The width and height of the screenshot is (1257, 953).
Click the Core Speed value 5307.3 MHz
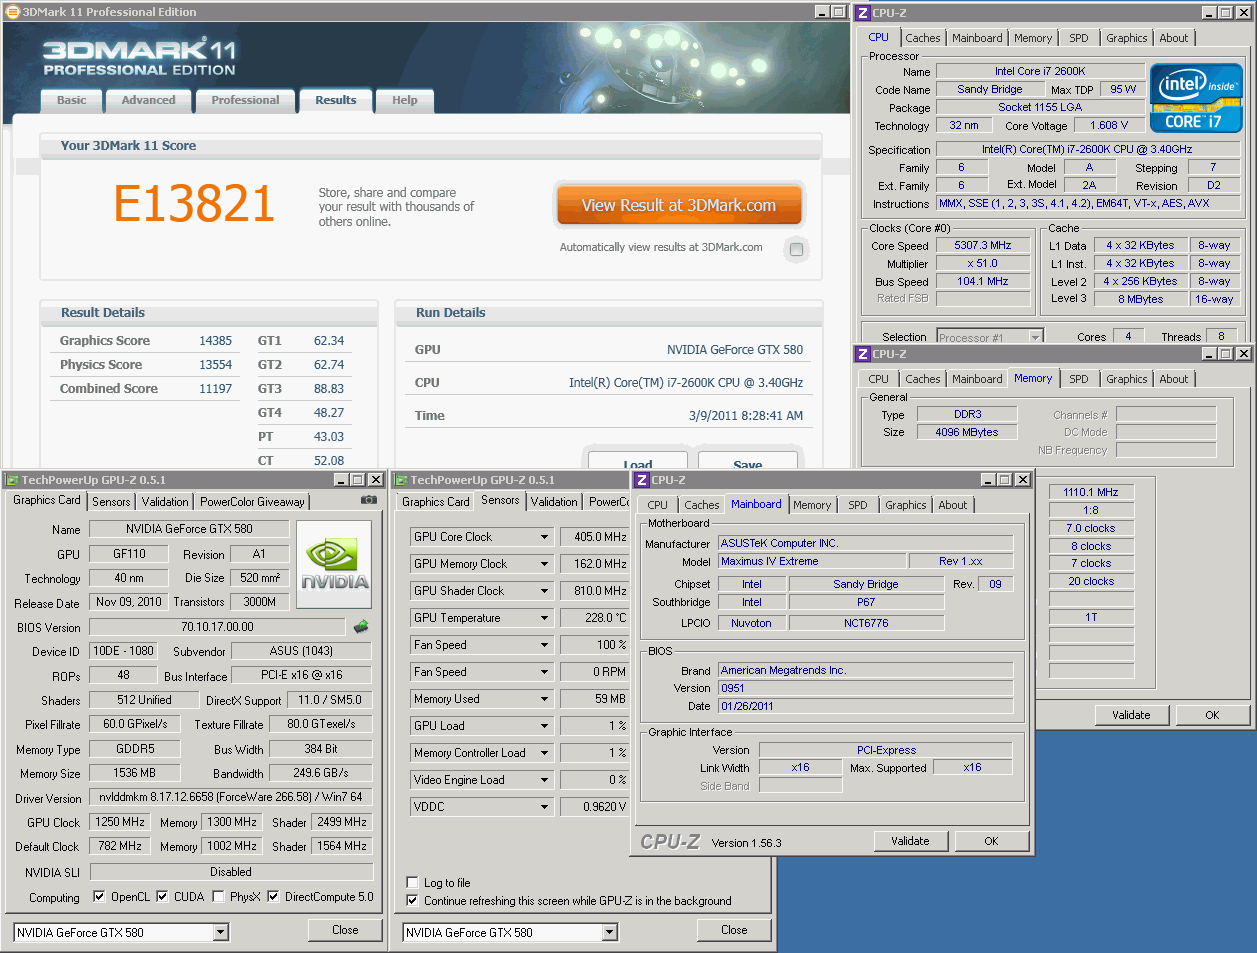coord(983,245)
